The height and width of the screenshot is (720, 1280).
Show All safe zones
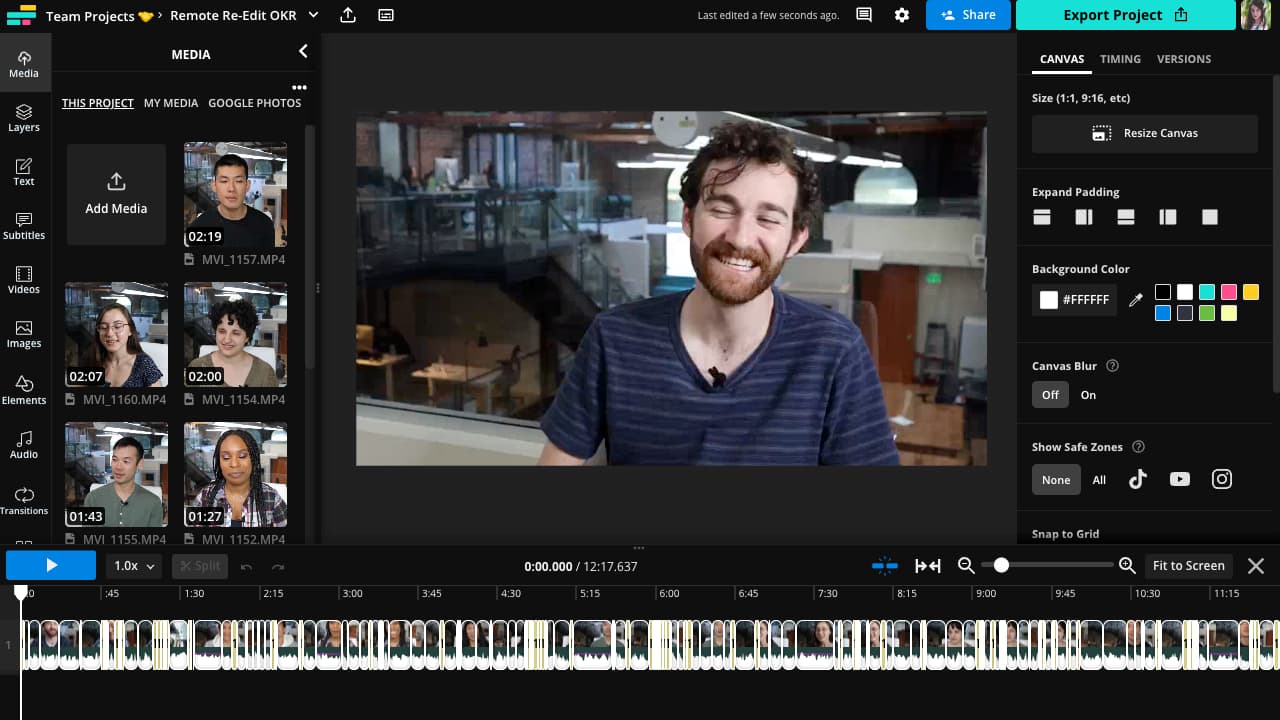[1099, 480]
